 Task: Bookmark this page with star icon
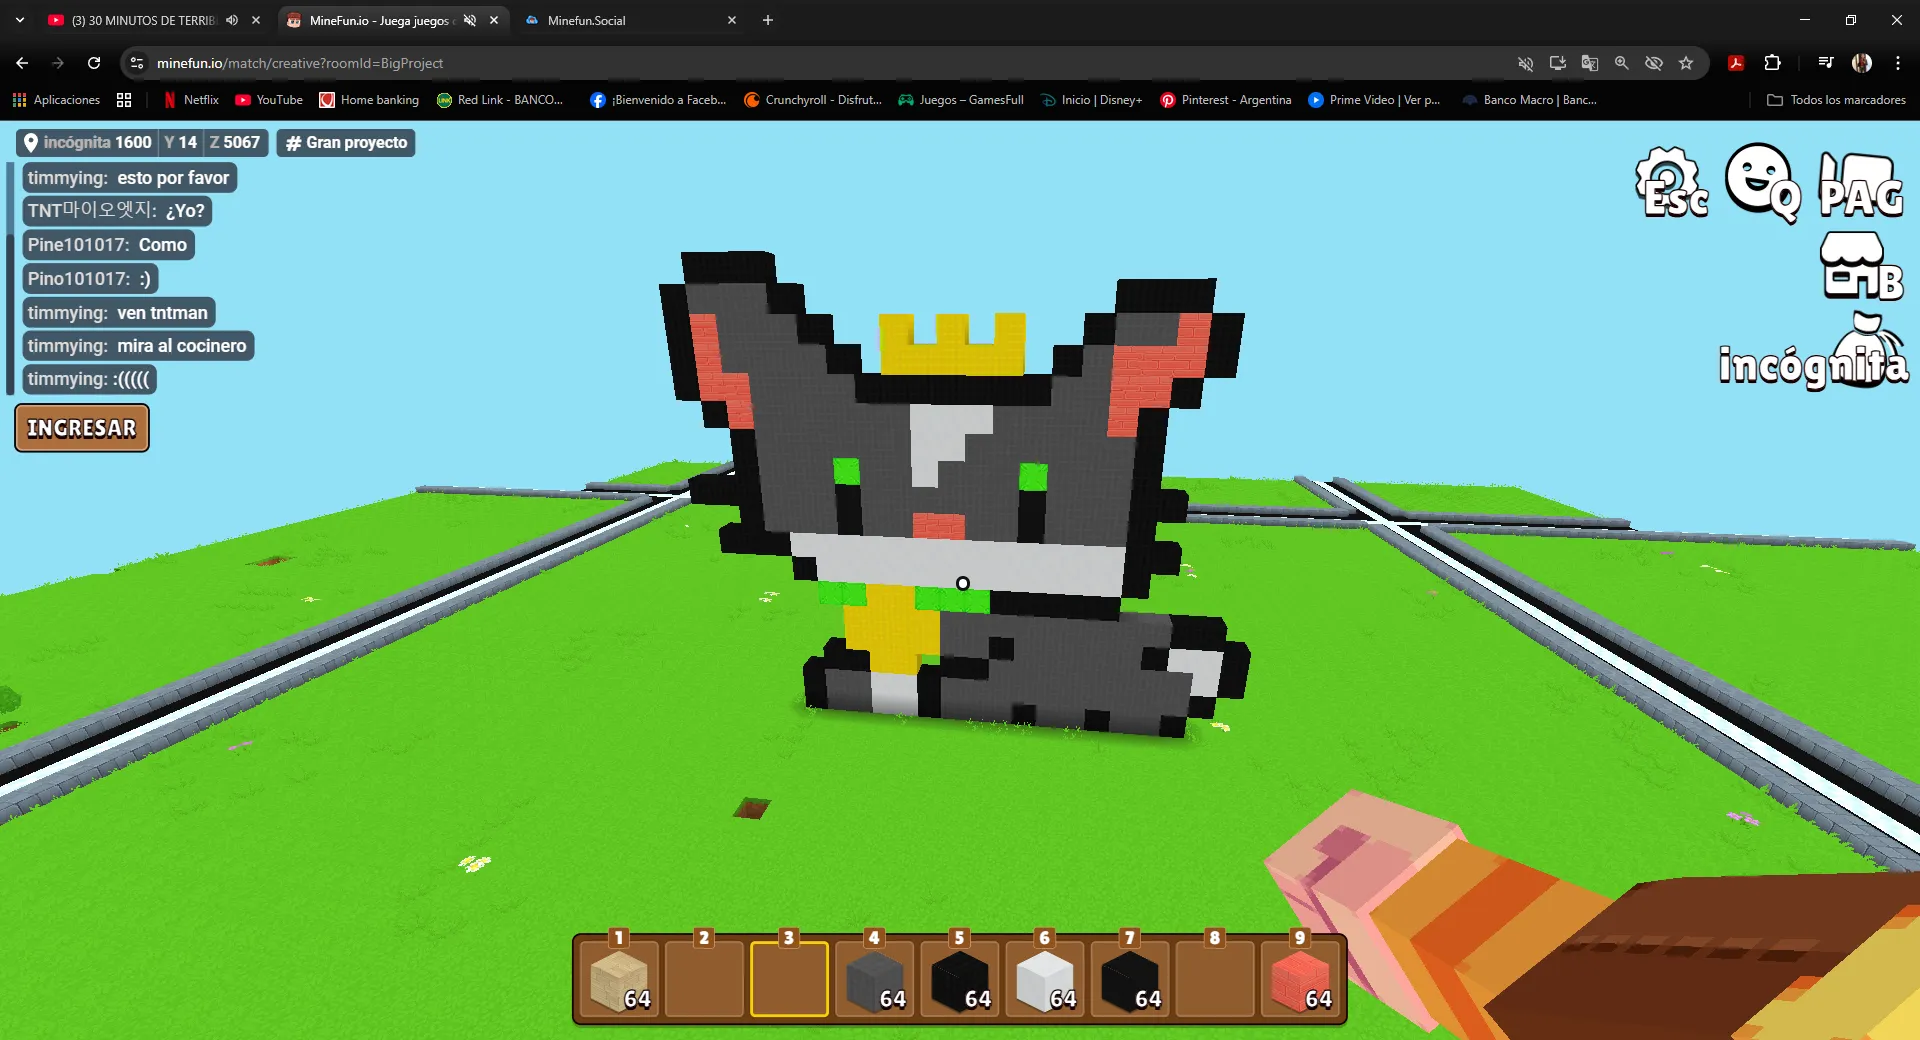1686,63
